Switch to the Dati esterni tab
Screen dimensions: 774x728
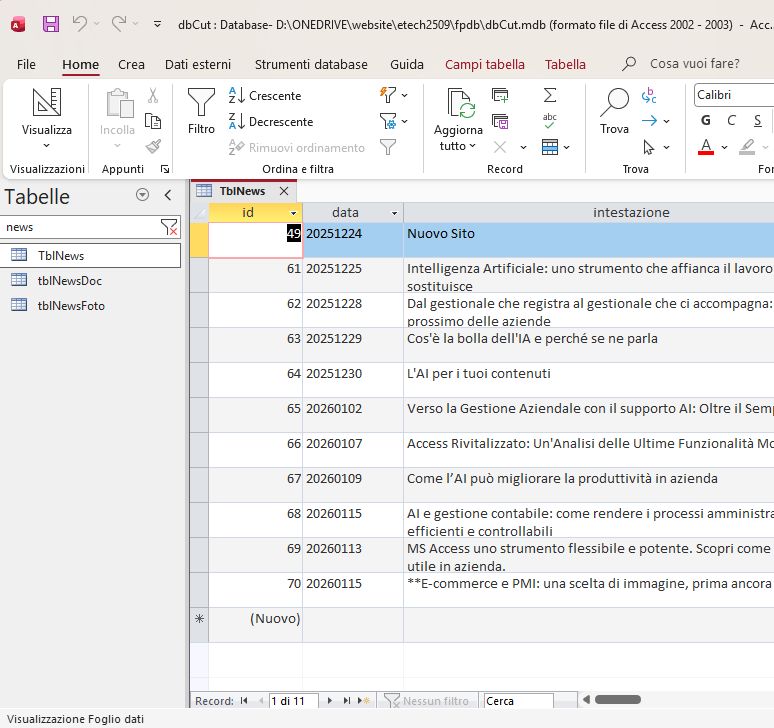[198, 65]
